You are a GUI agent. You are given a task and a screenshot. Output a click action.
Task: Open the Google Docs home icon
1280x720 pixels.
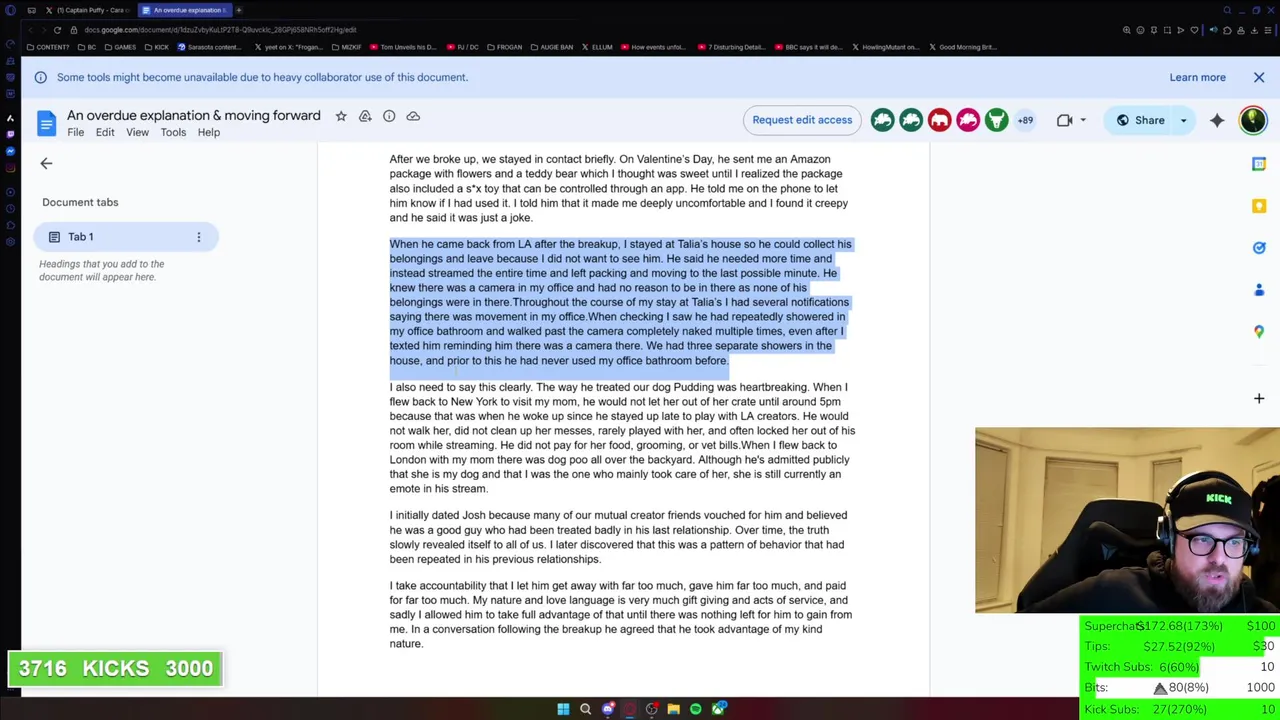click(x=46, y=123)
